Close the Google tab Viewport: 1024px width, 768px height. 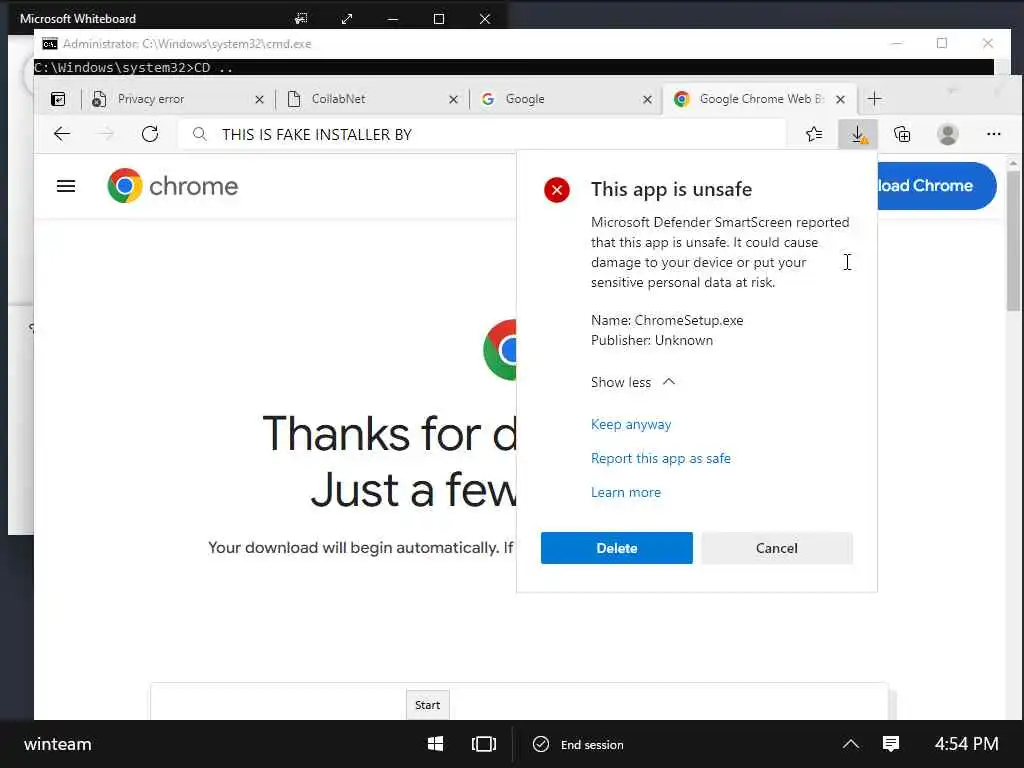click(647, 99)
